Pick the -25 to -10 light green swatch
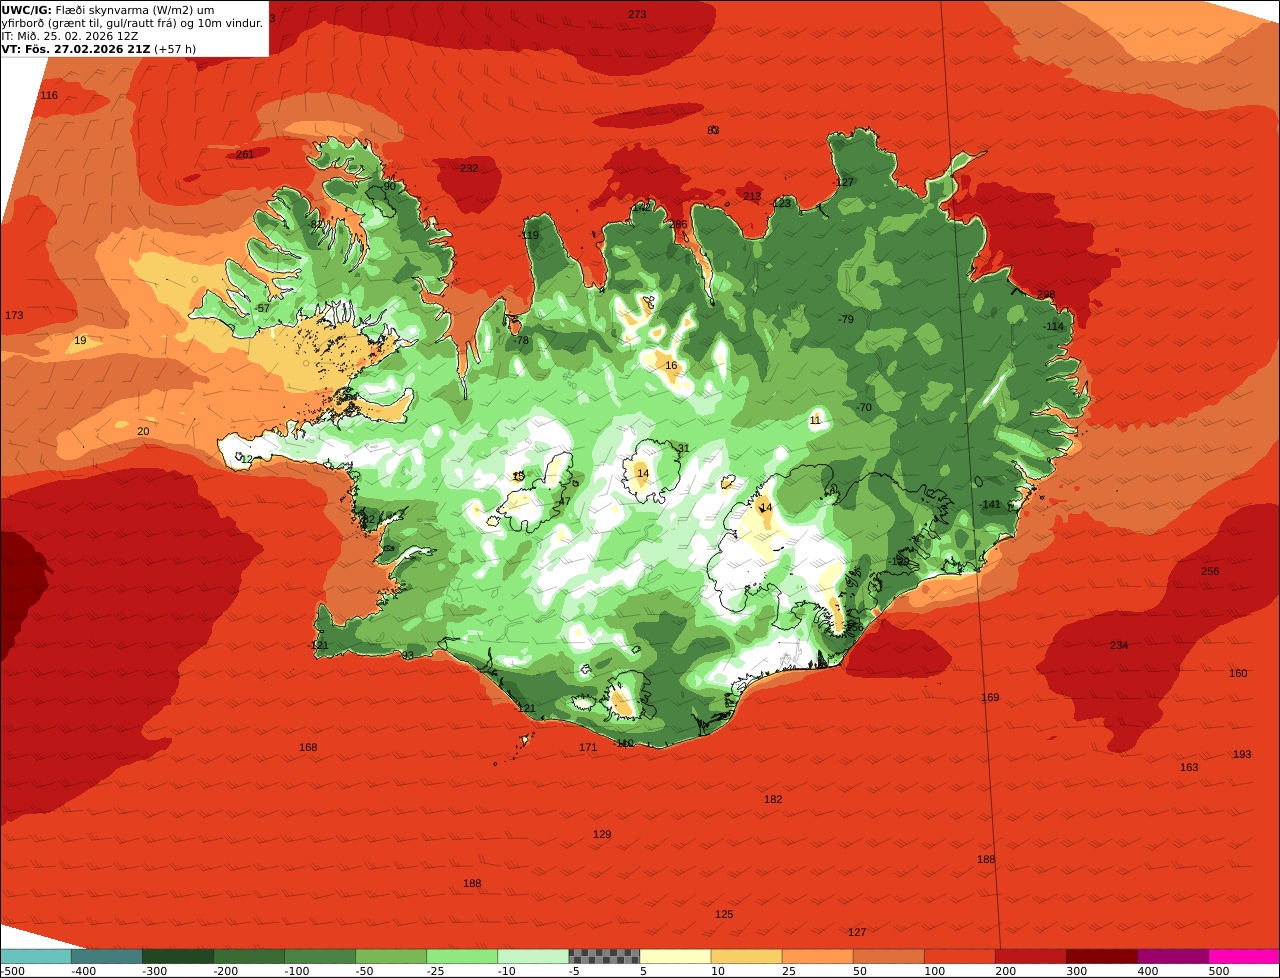The height and width of the screenshot is (978, 1280). click(x=462, y=956)
